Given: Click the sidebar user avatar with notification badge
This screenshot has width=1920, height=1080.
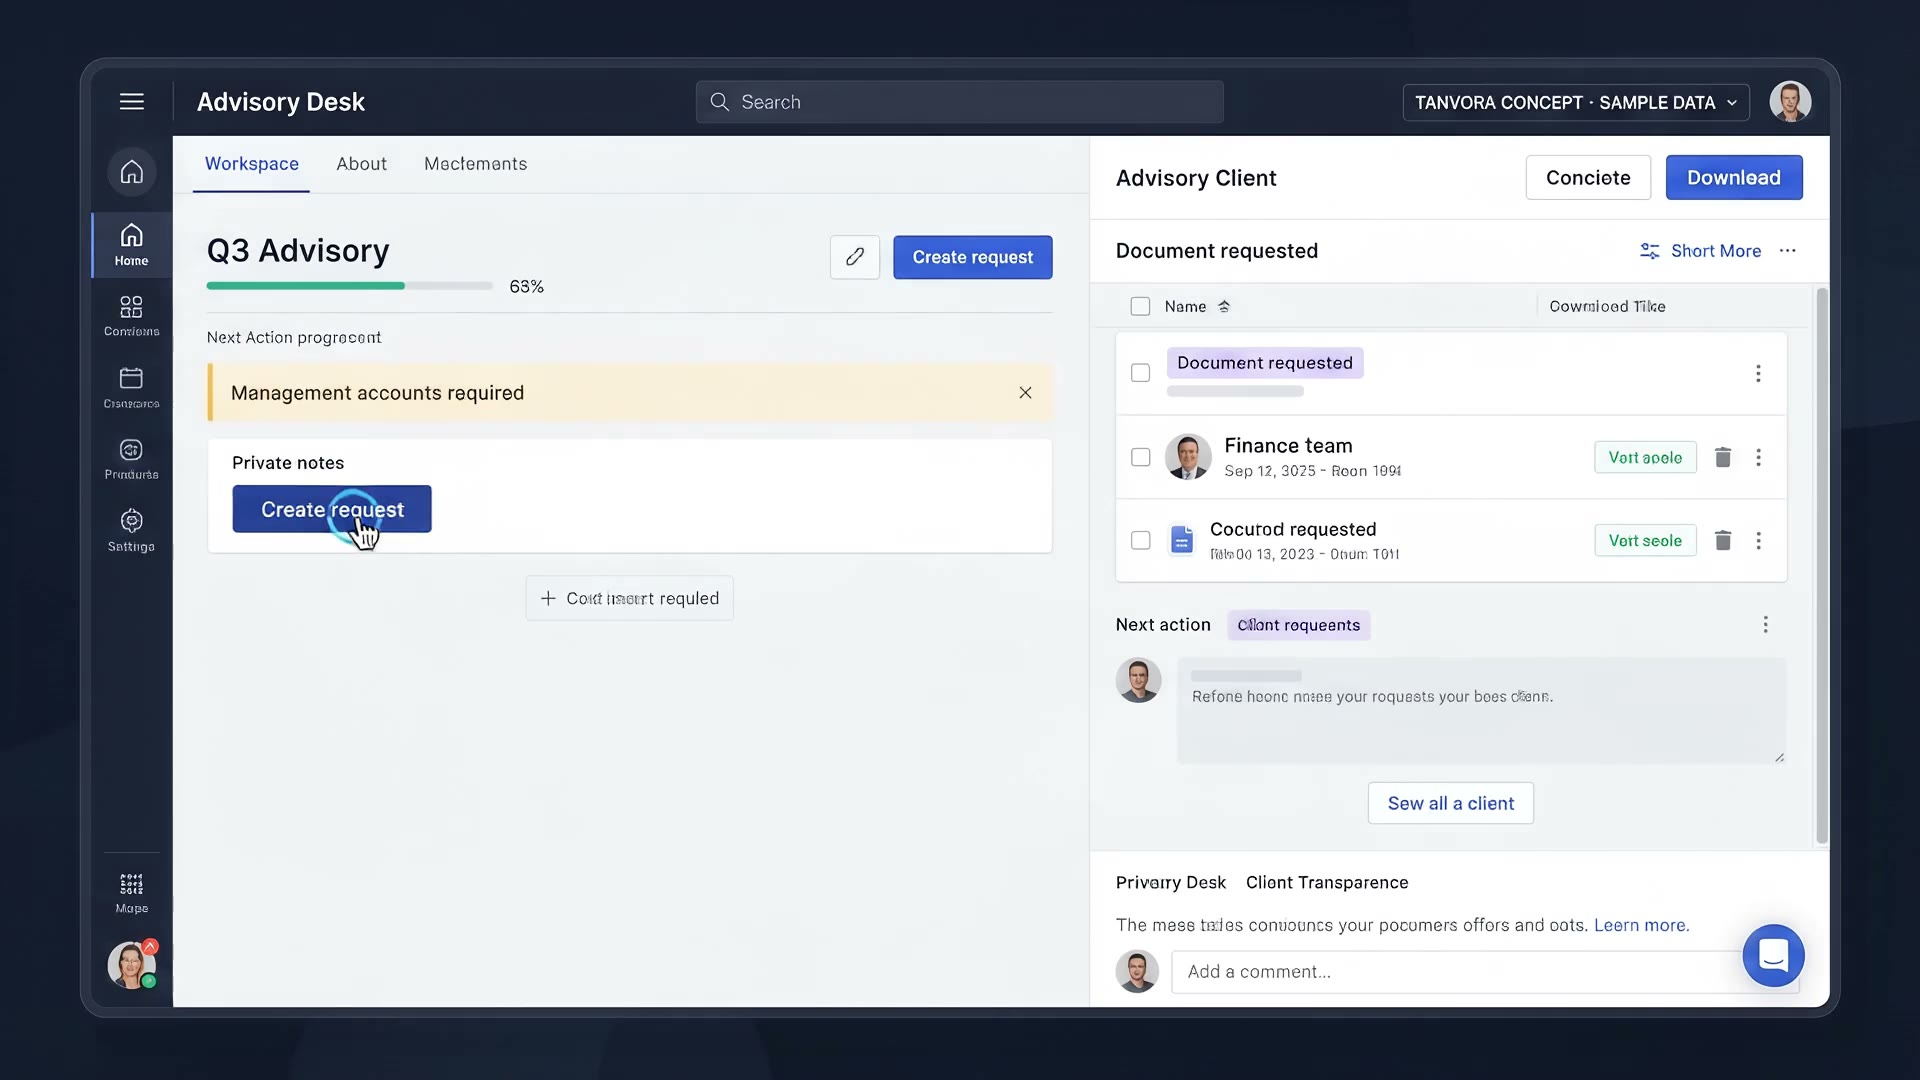Looking at the screenshot, I should pyautogui.click(x=132, y=965).
